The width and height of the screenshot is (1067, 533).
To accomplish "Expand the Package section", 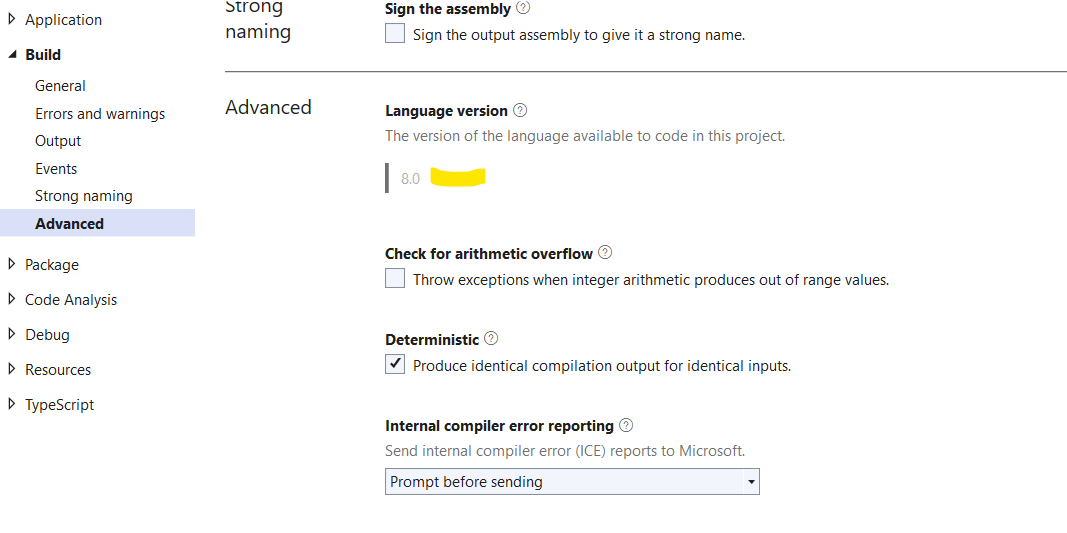I will [12, 264].
